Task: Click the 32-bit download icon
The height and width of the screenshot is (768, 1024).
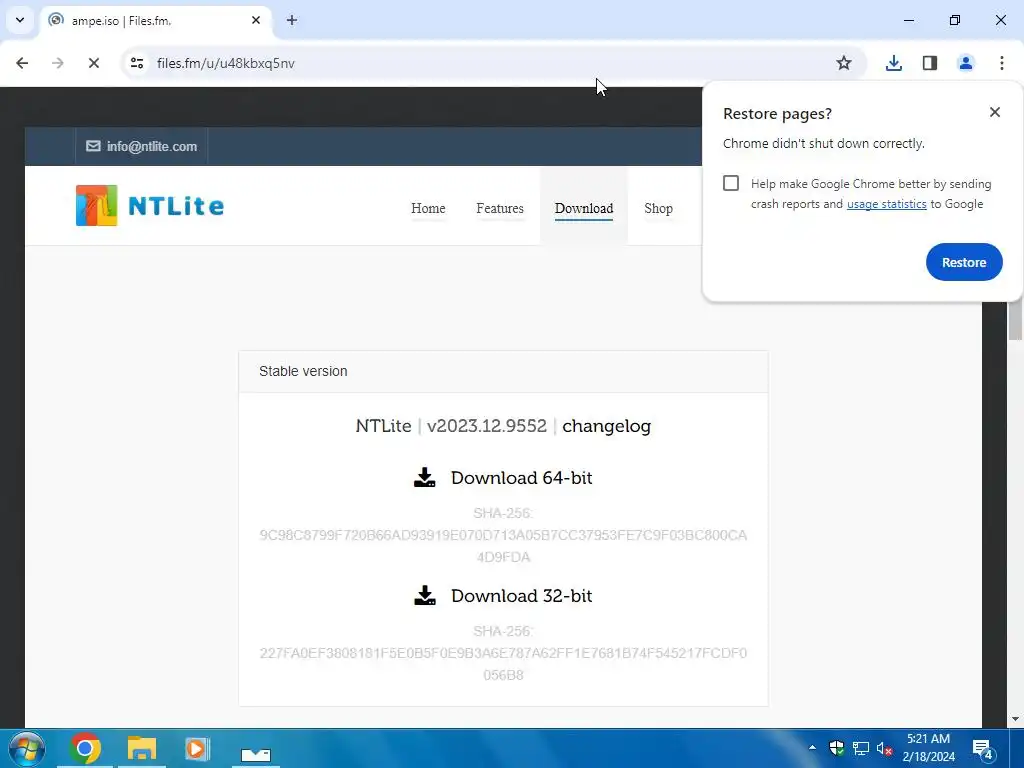Action: pyautogui.click(x=424, y=596)
